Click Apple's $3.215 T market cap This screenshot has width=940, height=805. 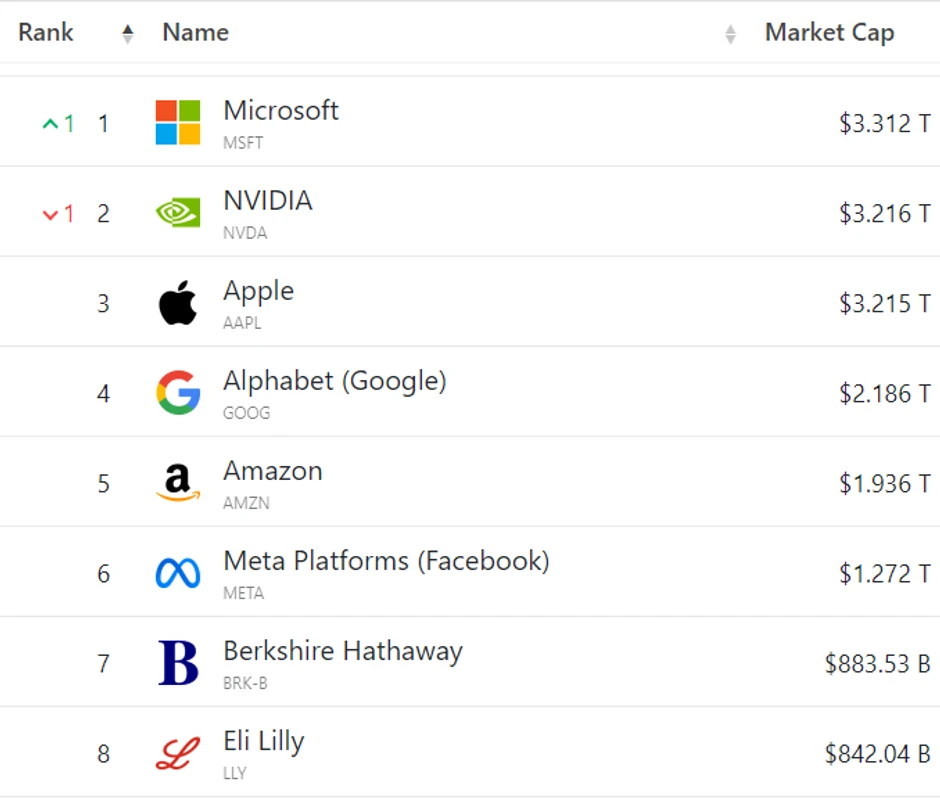[884, 304]
